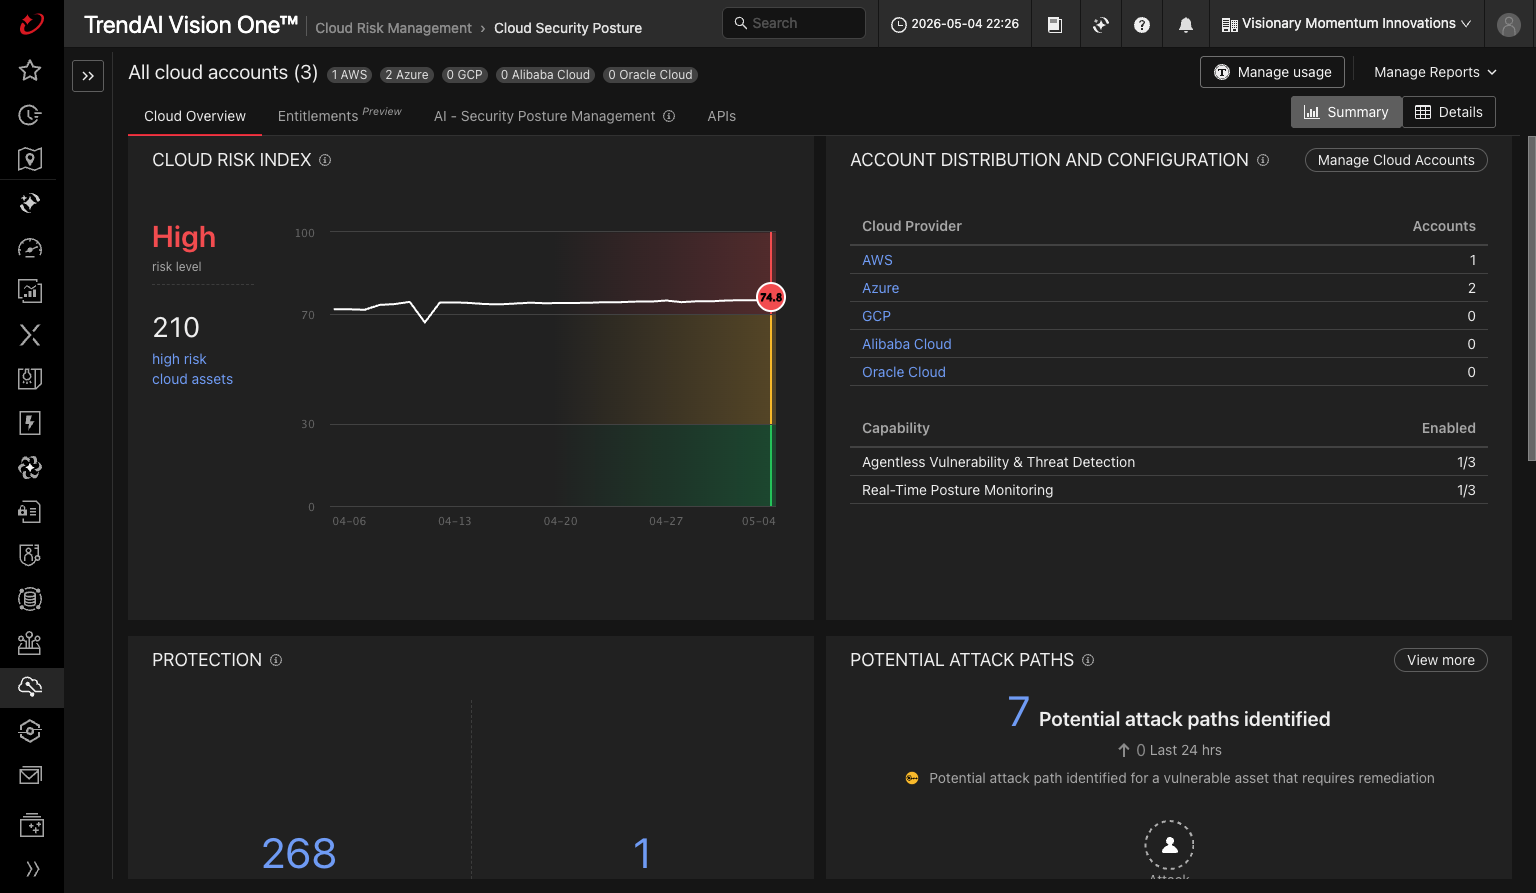1536x893 pixels.
Task: Expand the panel using the >> button
Action: (88, 75)
